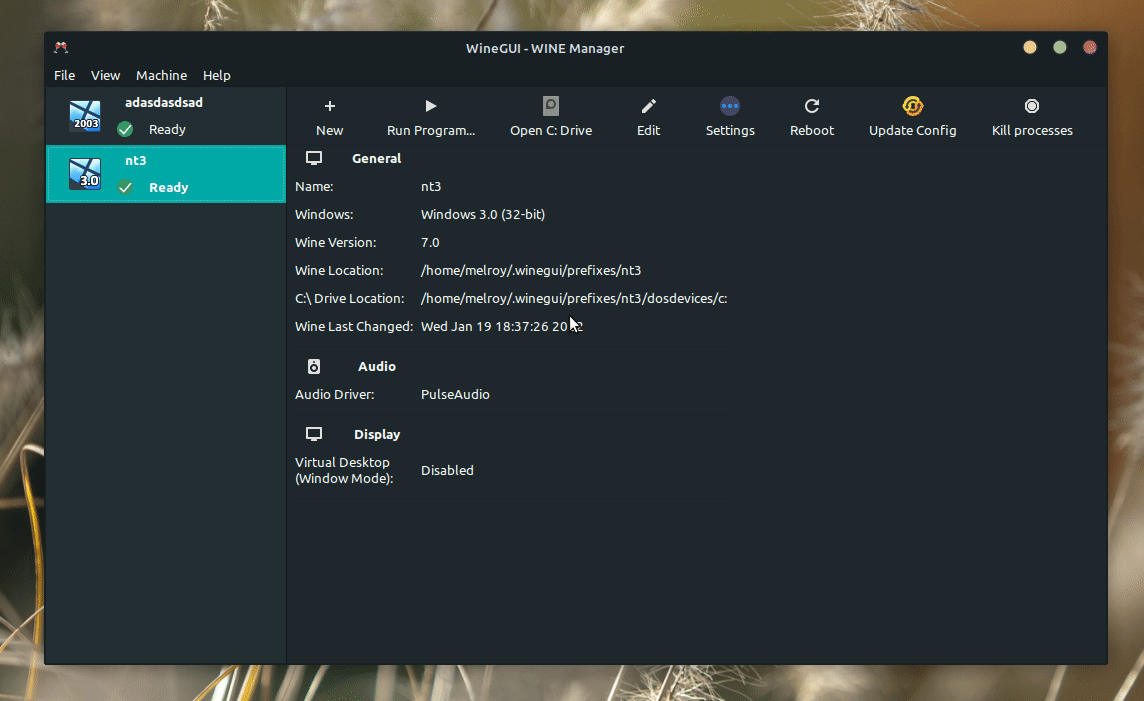Click the Kill processes circle icon
This screenshot has width=1144, height=701.
pos(1032,106)
